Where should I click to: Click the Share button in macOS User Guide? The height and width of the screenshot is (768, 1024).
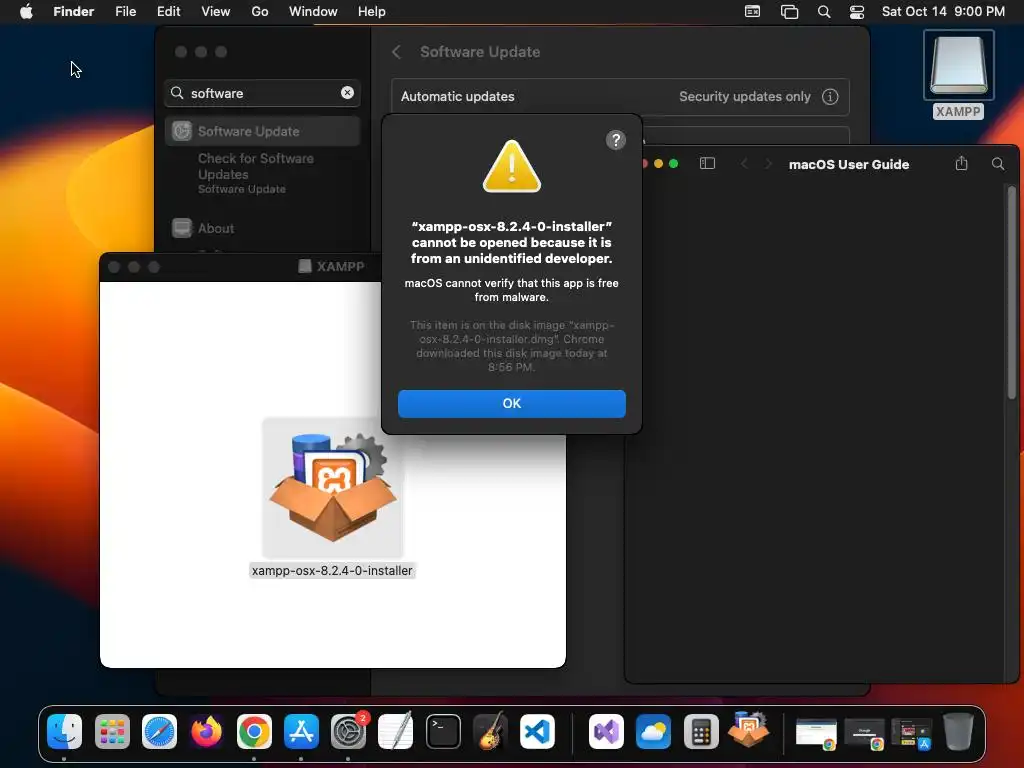click(961, 163)
